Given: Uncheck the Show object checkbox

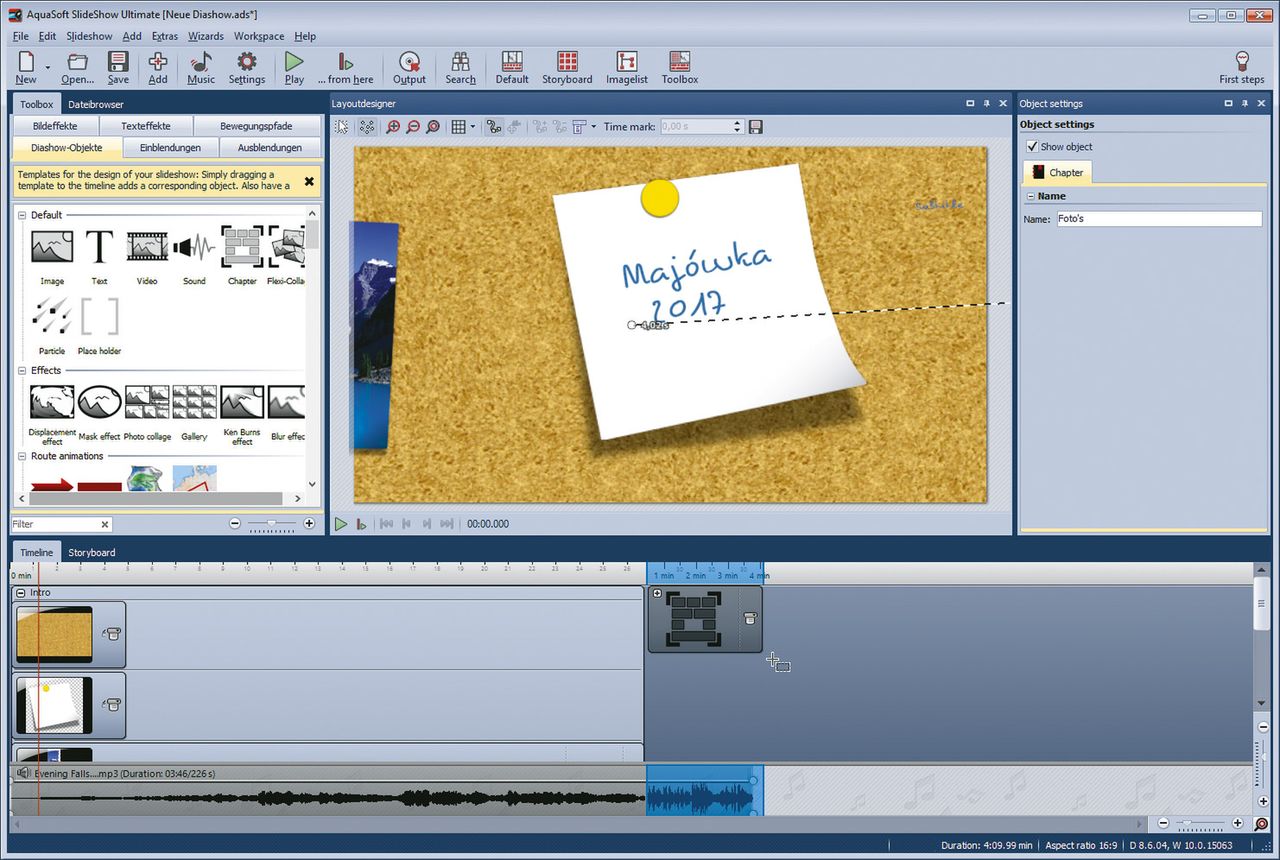Looking at the screenshot, I should pyautogui.click(x=1033, y=147).
